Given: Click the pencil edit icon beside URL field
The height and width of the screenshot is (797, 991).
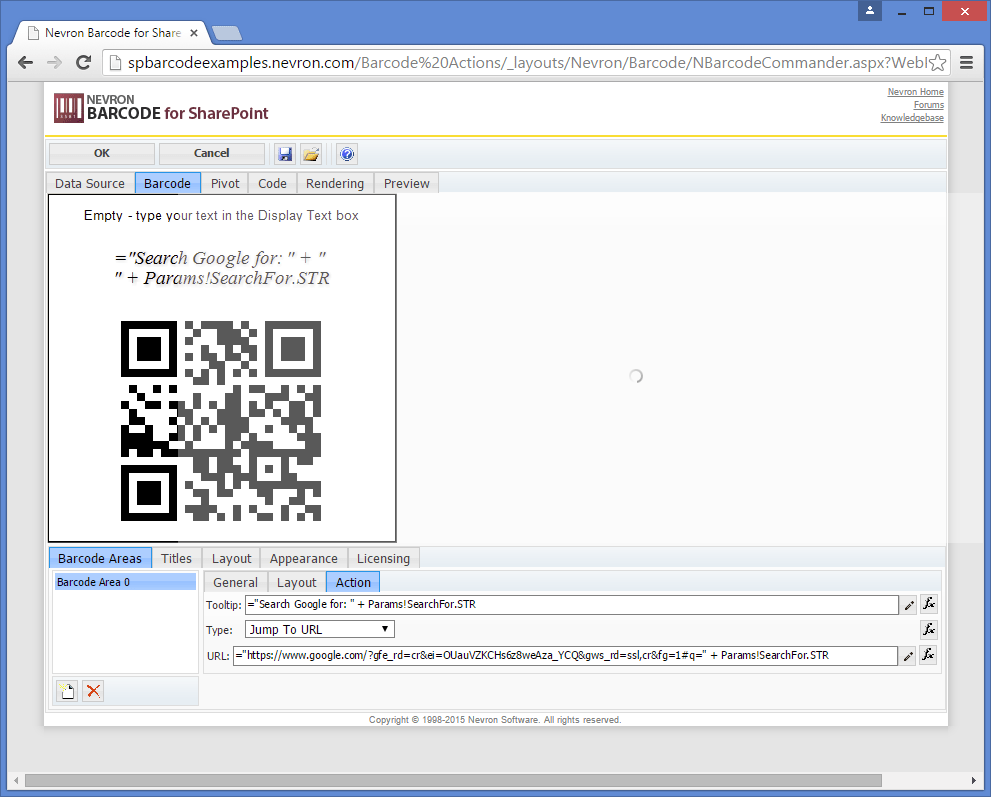Looking at the screenshot, I should coord(908,655).
